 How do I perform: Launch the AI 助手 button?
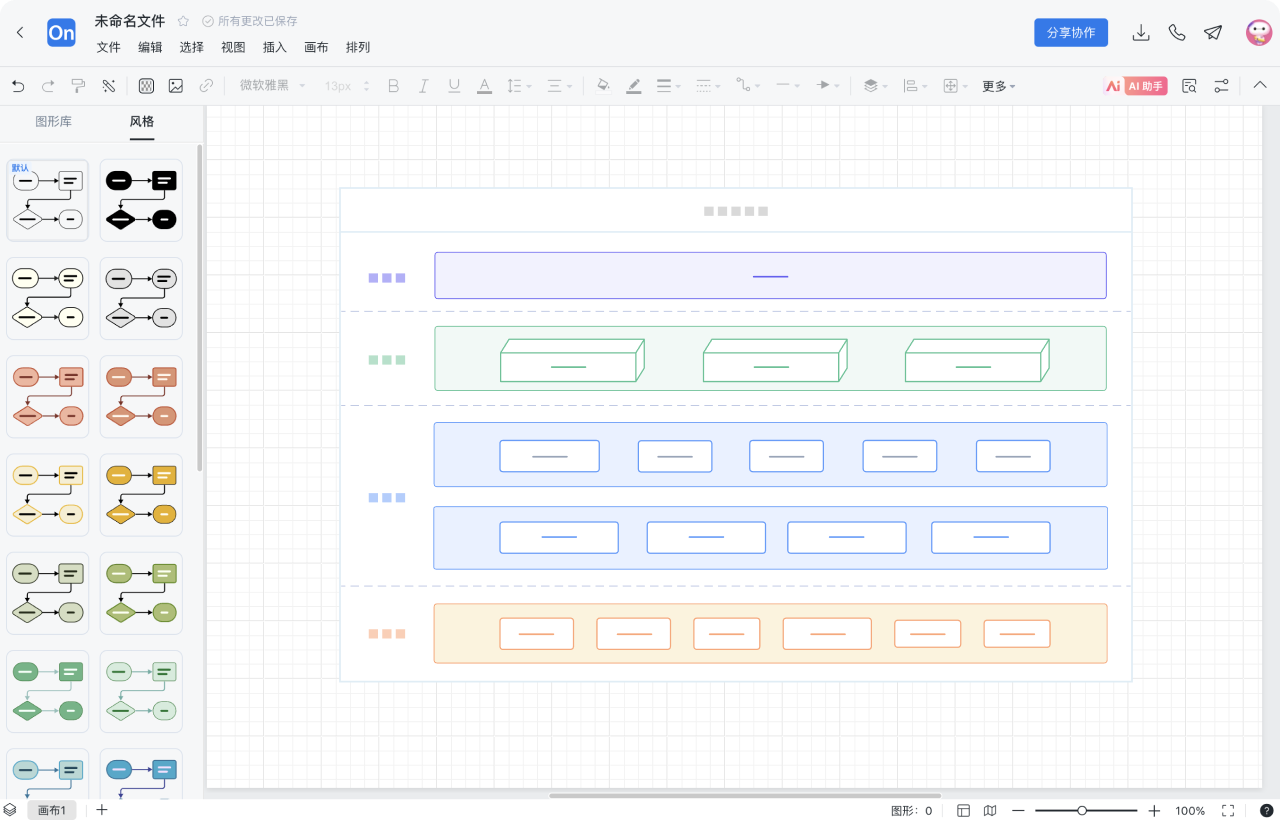pos(1136,86)
